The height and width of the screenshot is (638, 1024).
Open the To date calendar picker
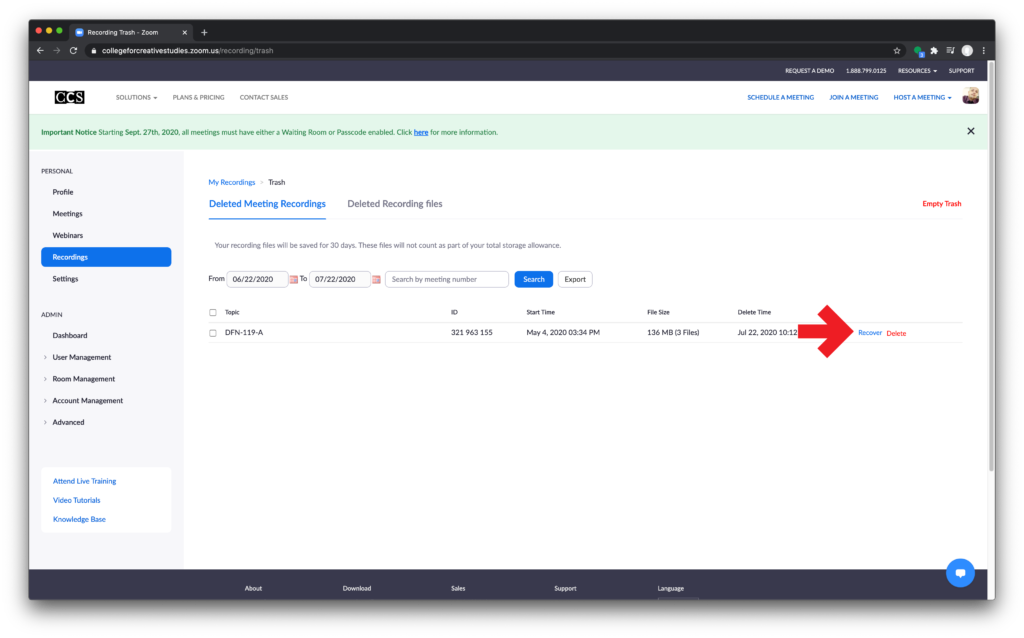pos(376,280)
